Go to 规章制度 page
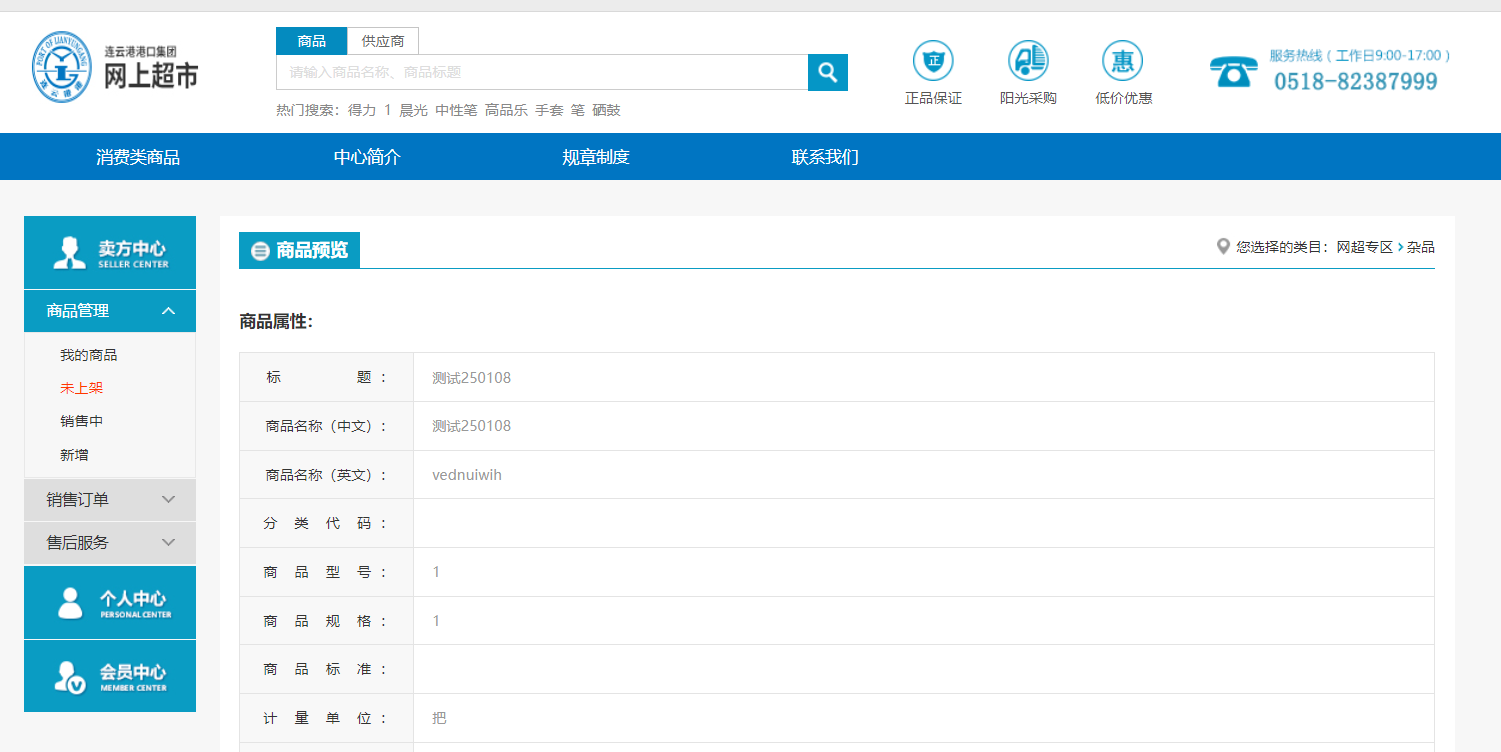This screenshot has width=1501, height=752. (x=595, y=157)
